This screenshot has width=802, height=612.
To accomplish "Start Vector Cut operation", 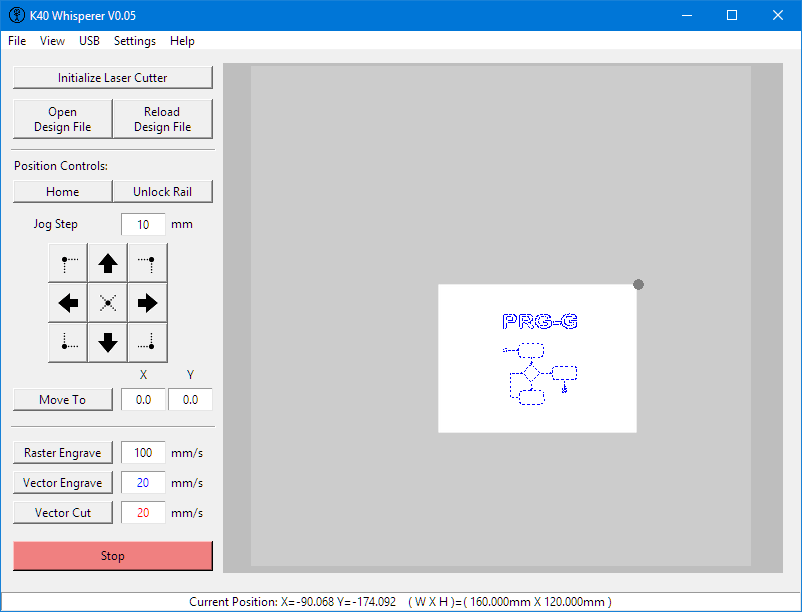I will [x=63, y=513].
